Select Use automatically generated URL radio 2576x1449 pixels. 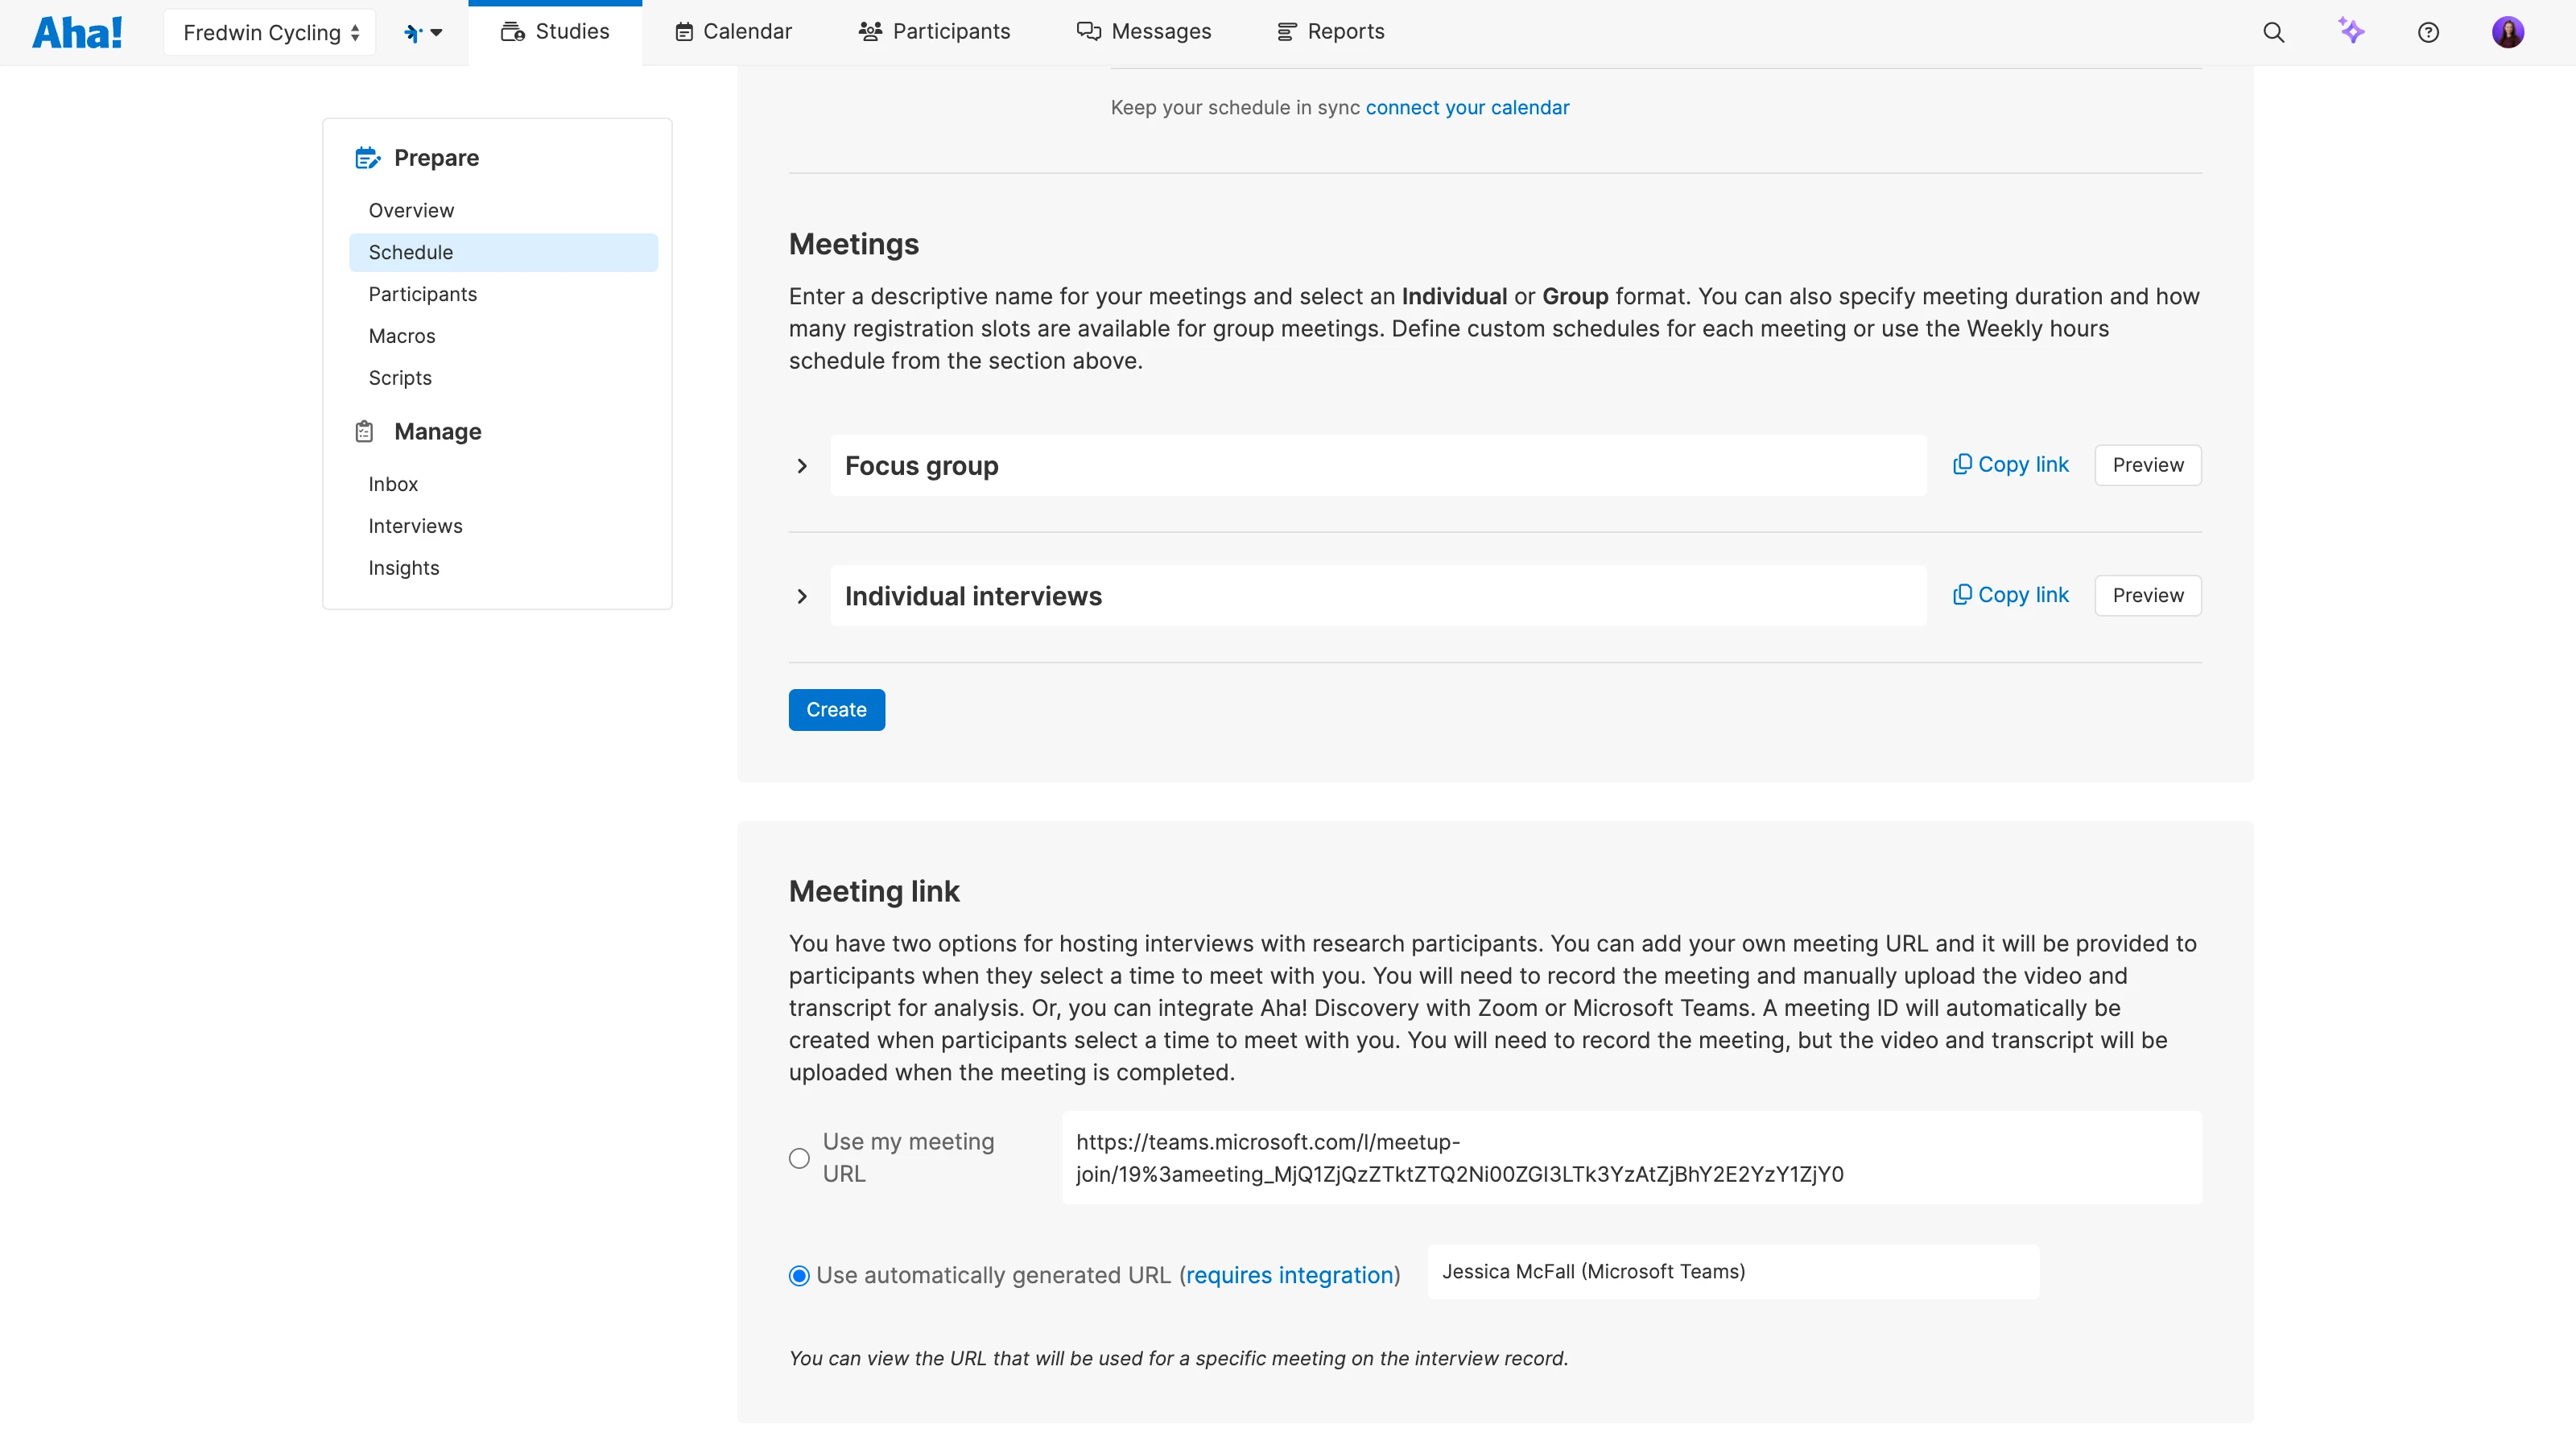799,1275
